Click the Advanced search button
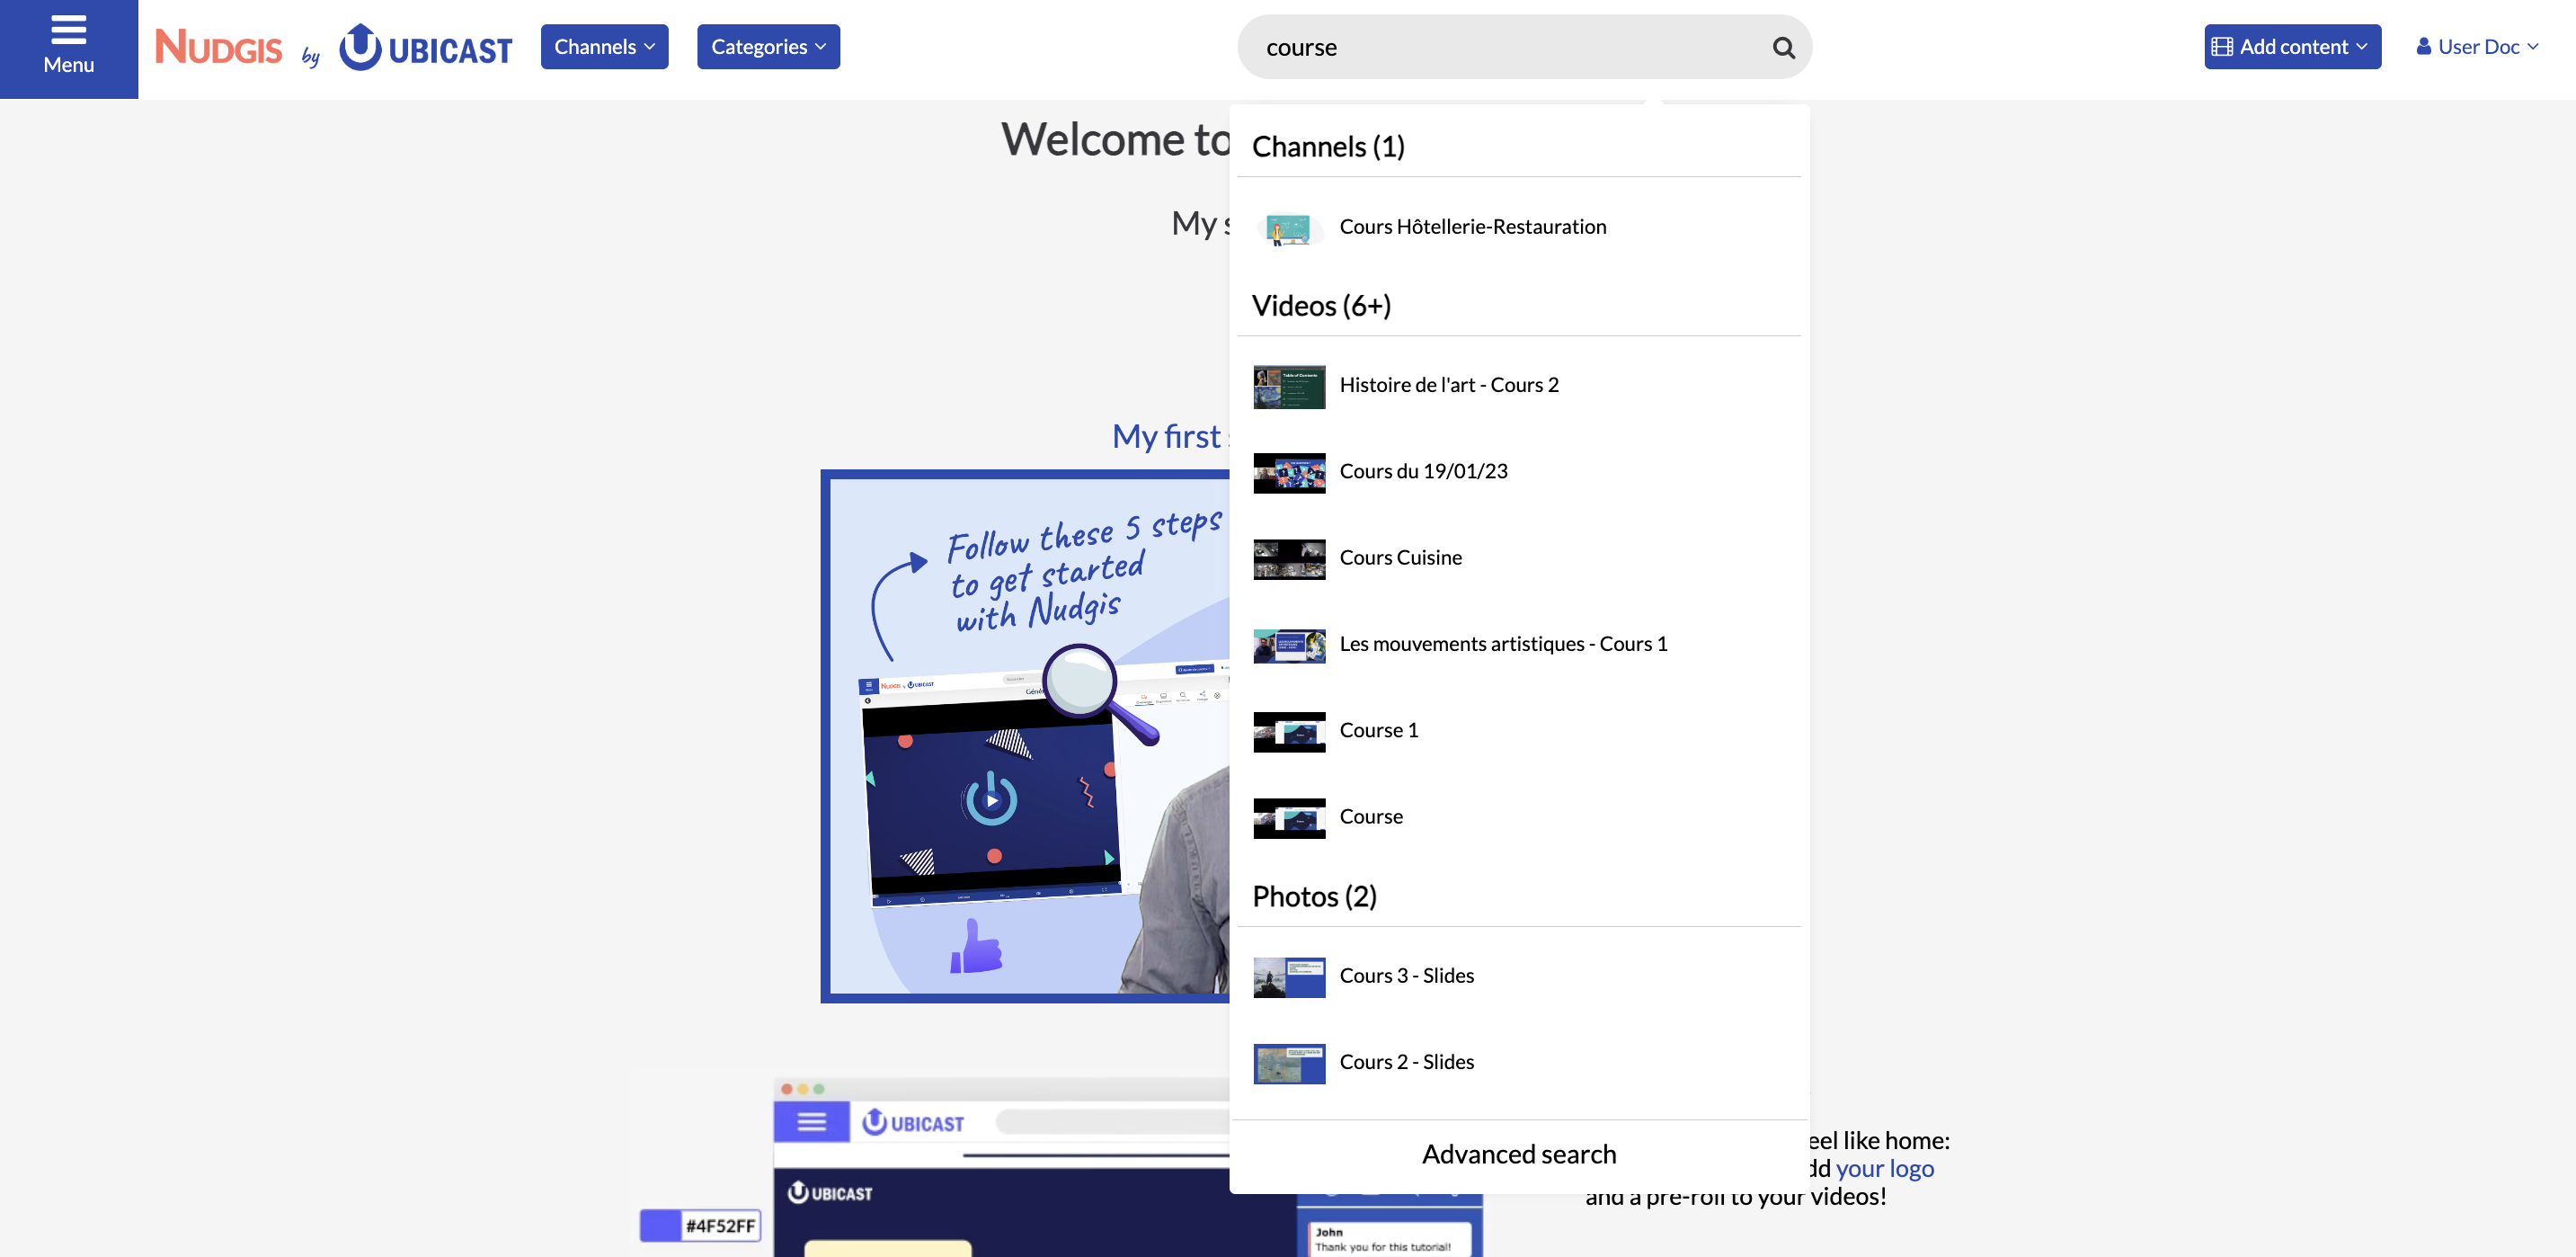This screenshot has width=2576, height=1257. tap(1518, 1155)
